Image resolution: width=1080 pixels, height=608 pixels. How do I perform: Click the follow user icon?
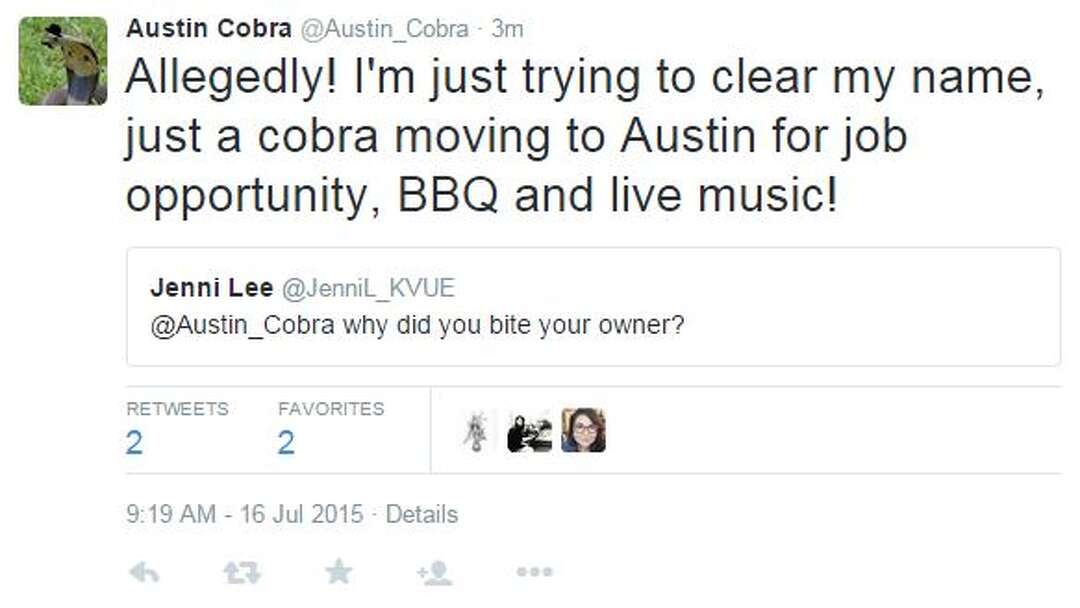point(436,571)
